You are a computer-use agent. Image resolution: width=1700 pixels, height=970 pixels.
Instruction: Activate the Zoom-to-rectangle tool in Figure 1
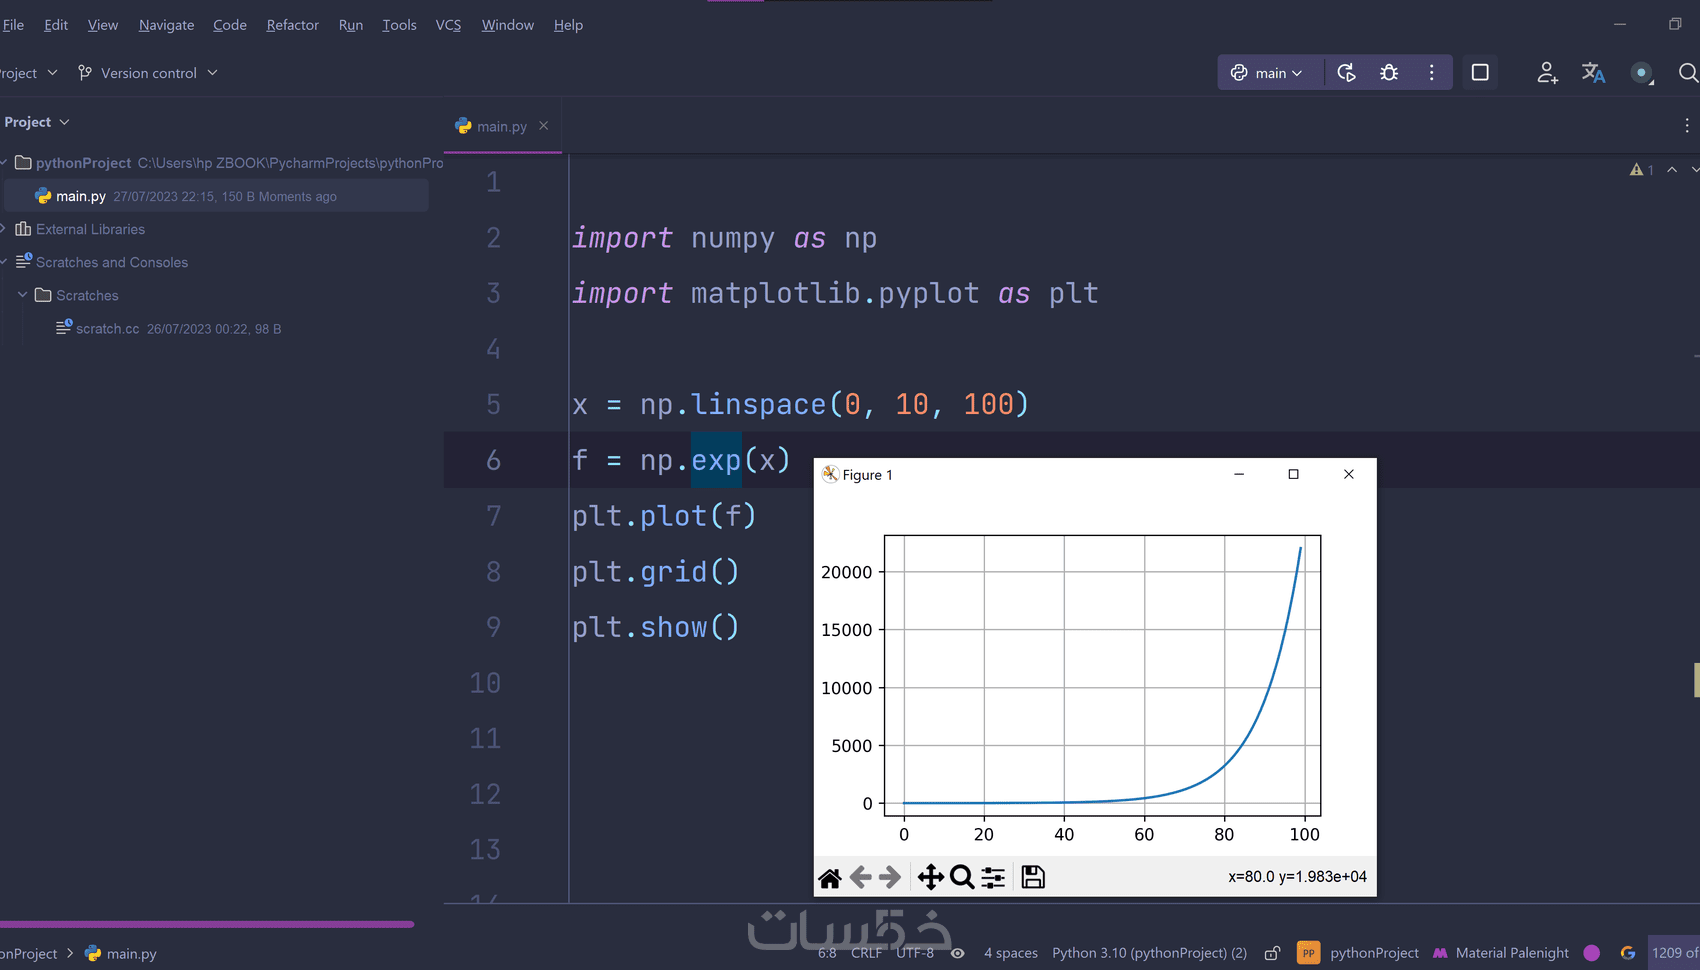962,877
